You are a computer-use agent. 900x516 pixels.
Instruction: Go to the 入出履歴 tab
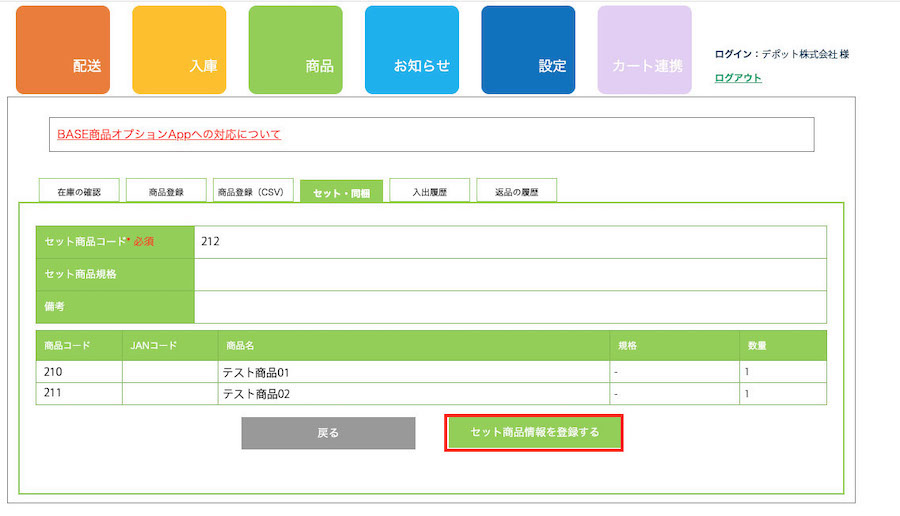tap(429, 191)
